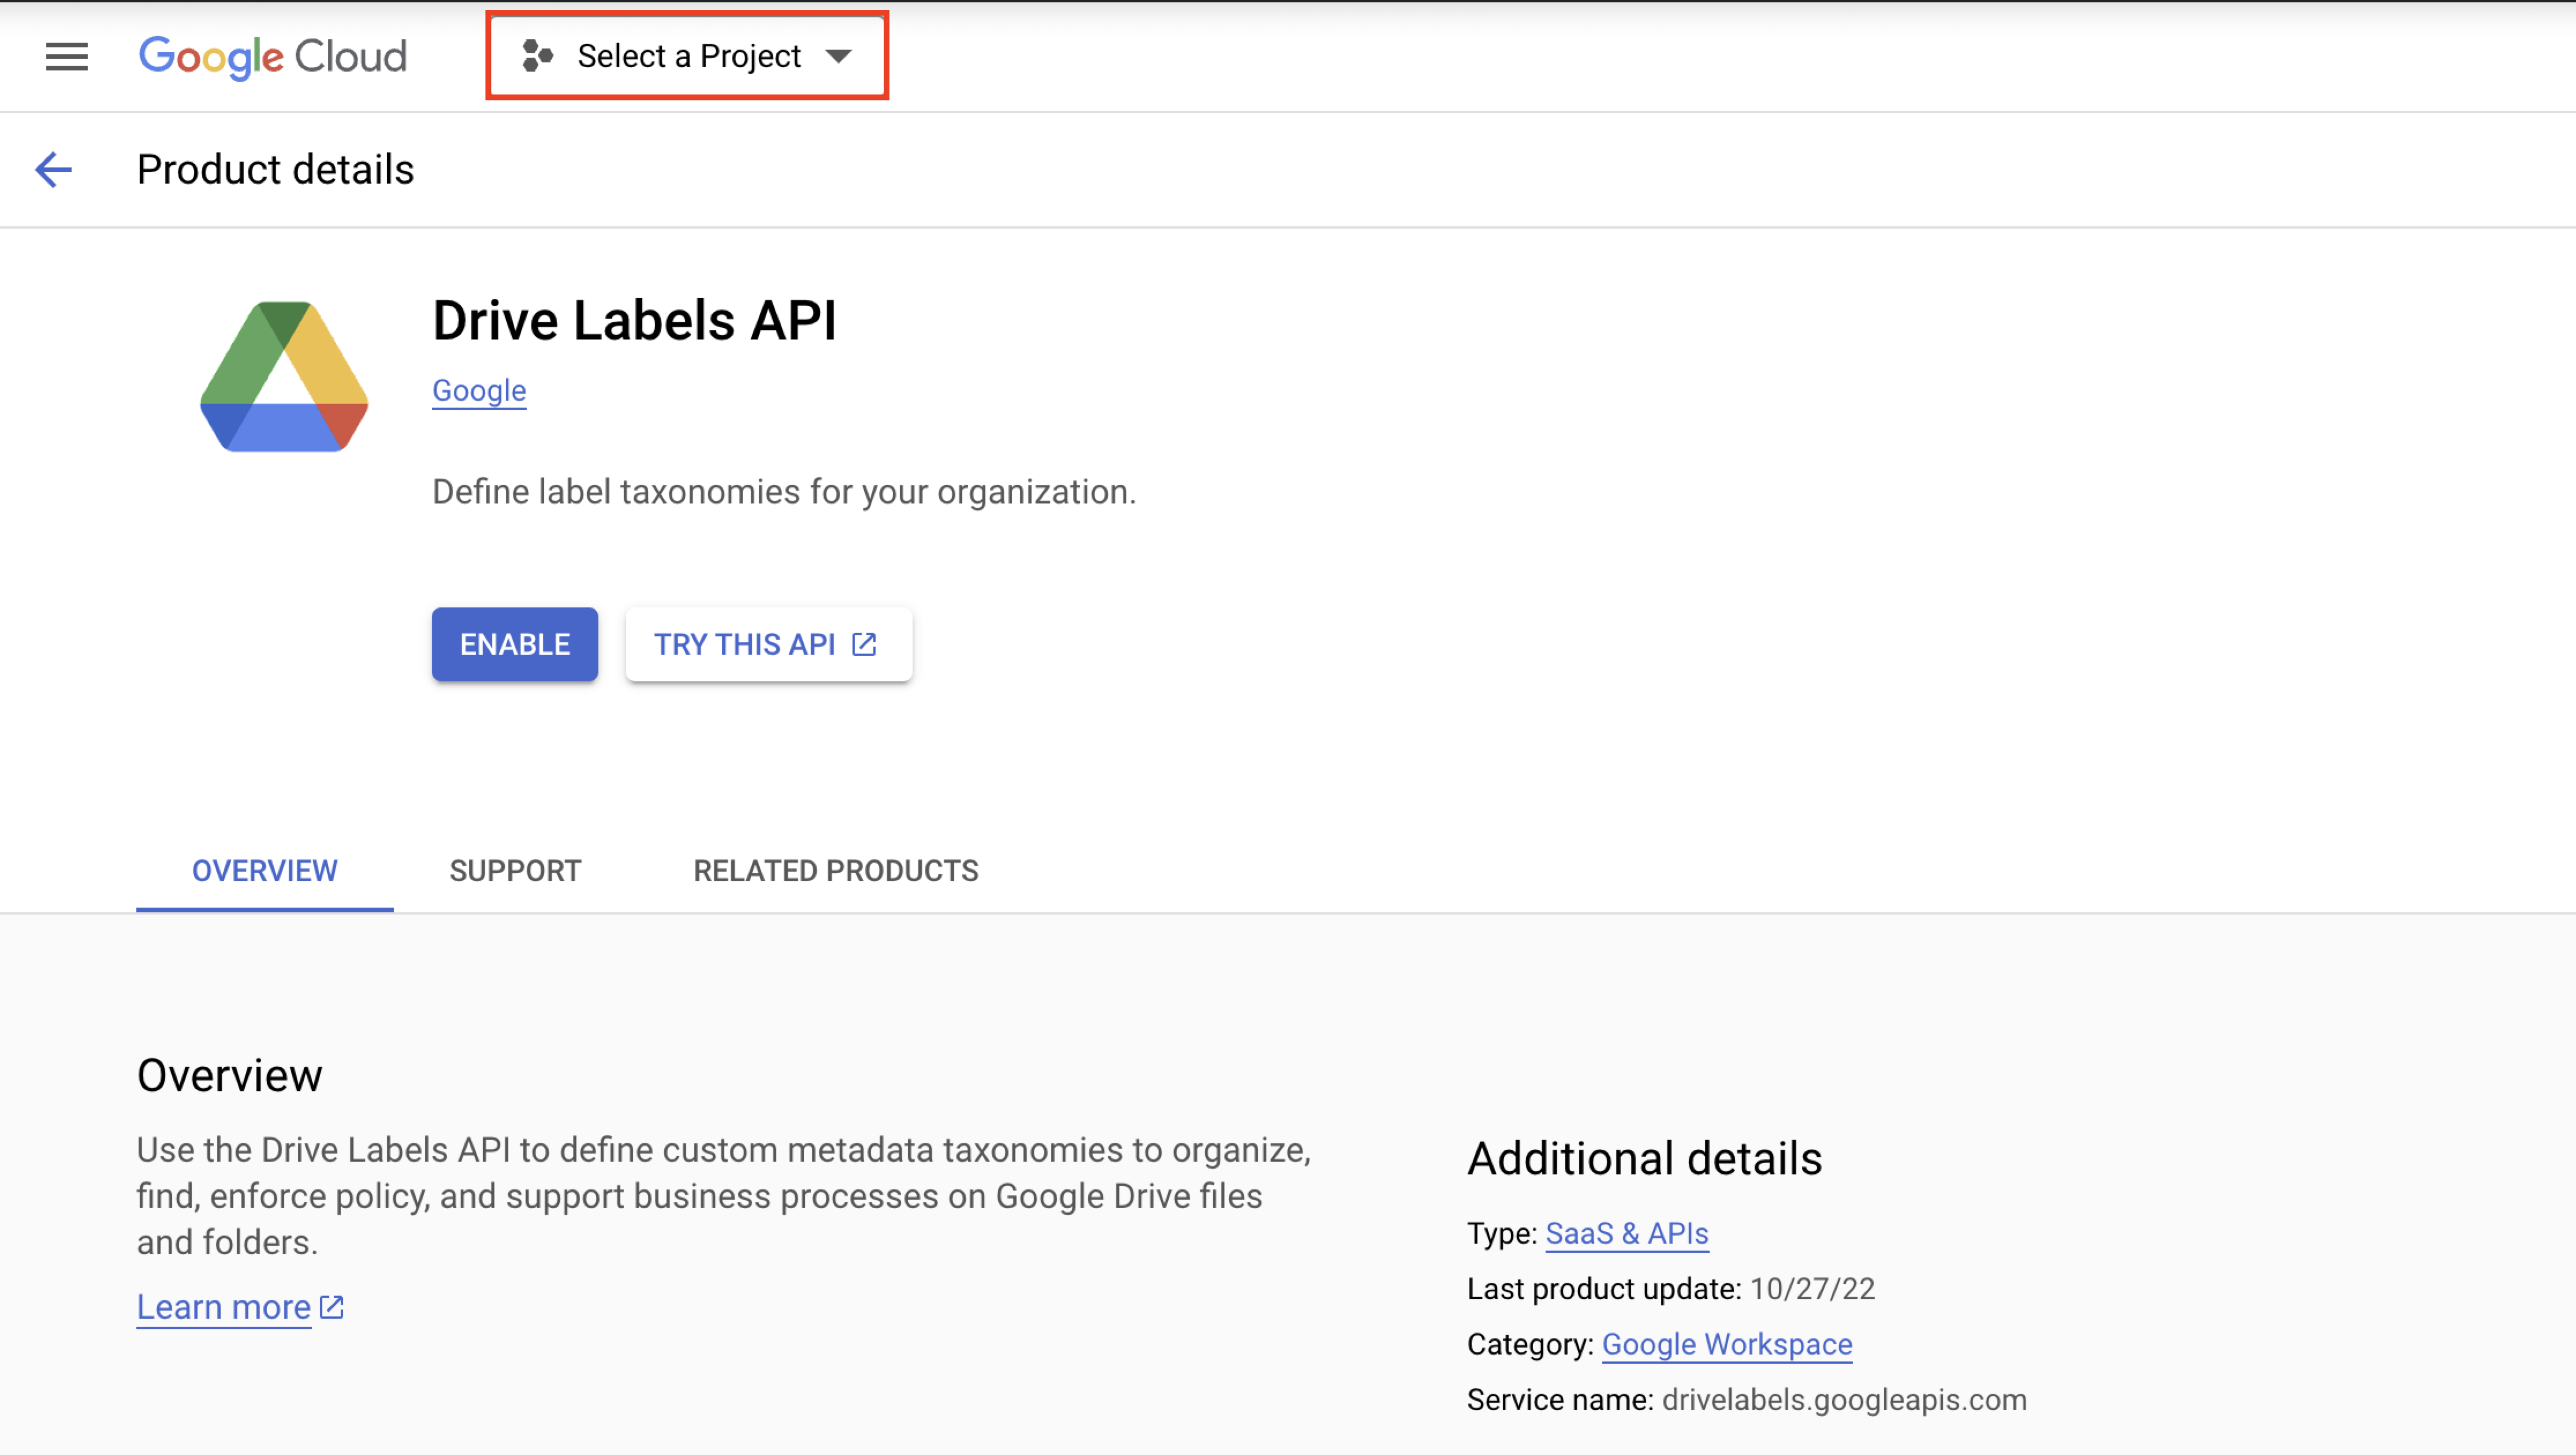This screenshot has height=1455, width=2576.
Task: Switch to the Support tab
Action: [x=515, y=871]
